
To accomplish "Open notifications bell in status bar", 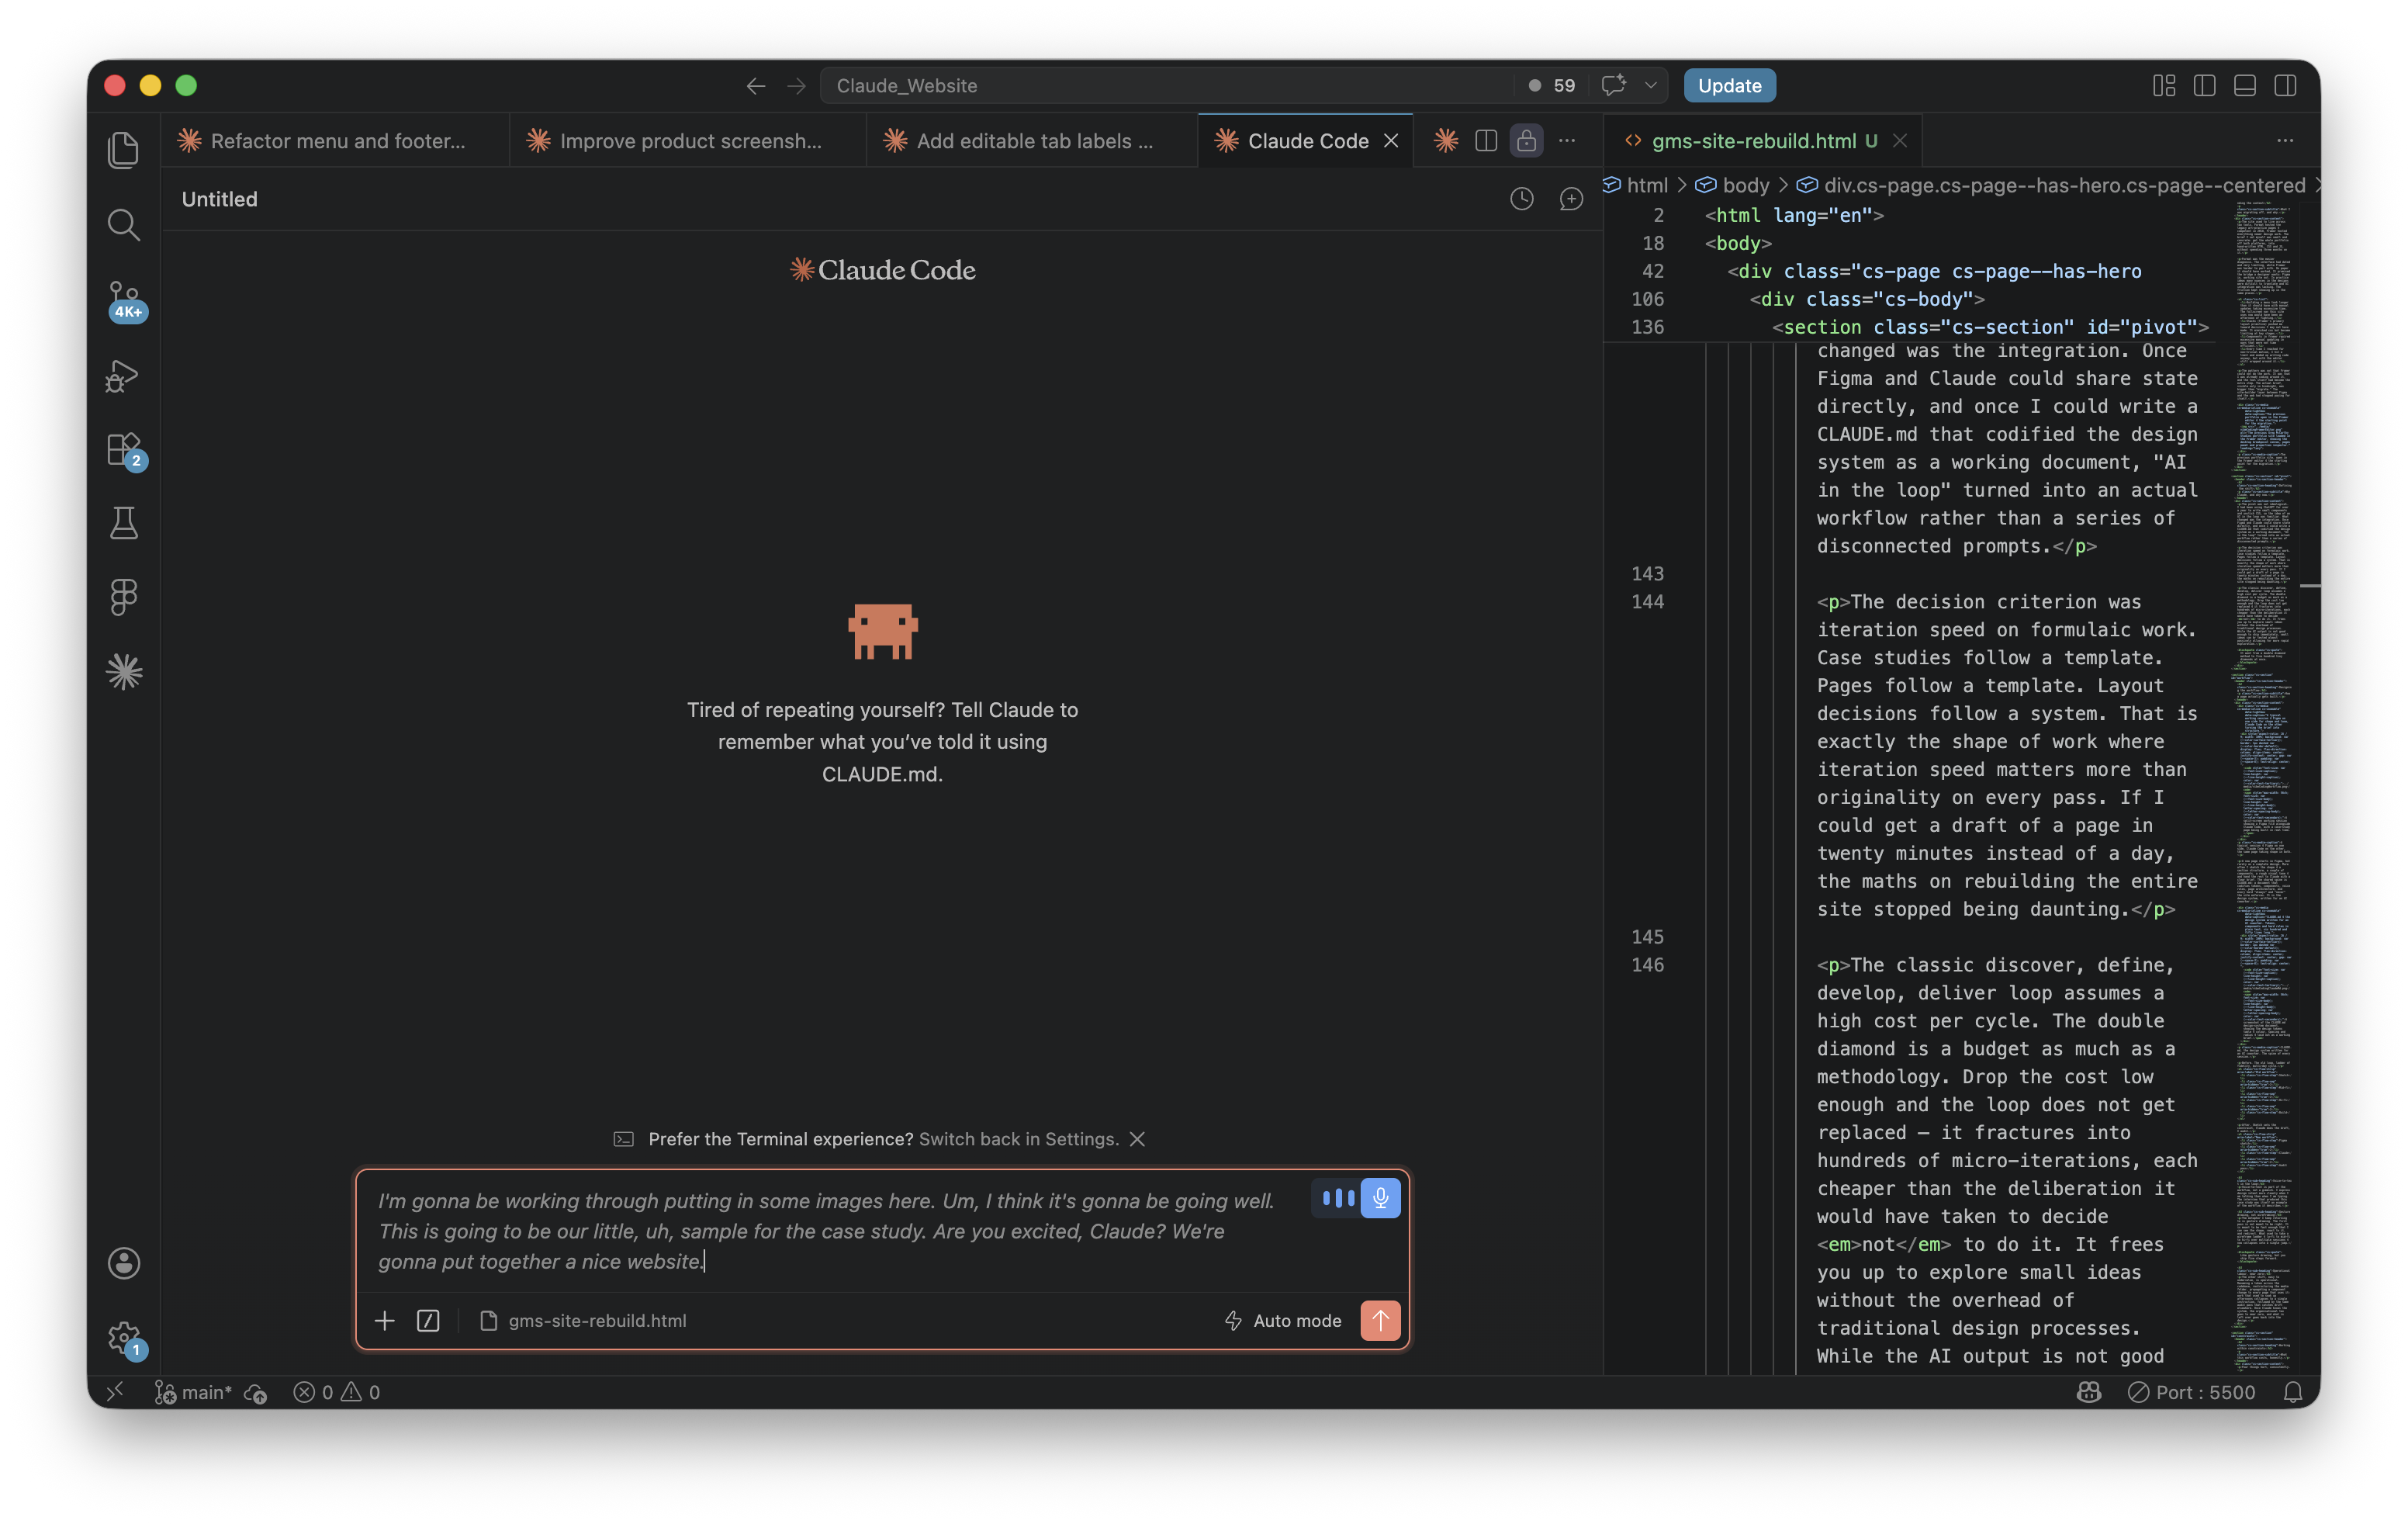I will click(x=2293, y=1392).
